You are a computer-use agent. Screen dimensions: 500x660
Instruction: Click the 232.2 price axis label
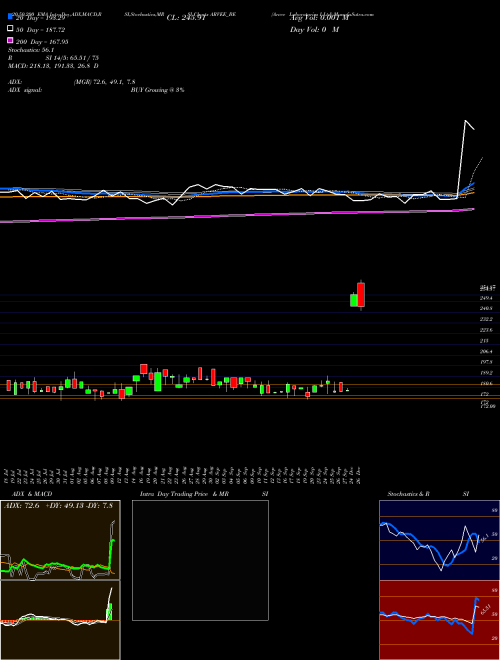(x=487, y=319)
